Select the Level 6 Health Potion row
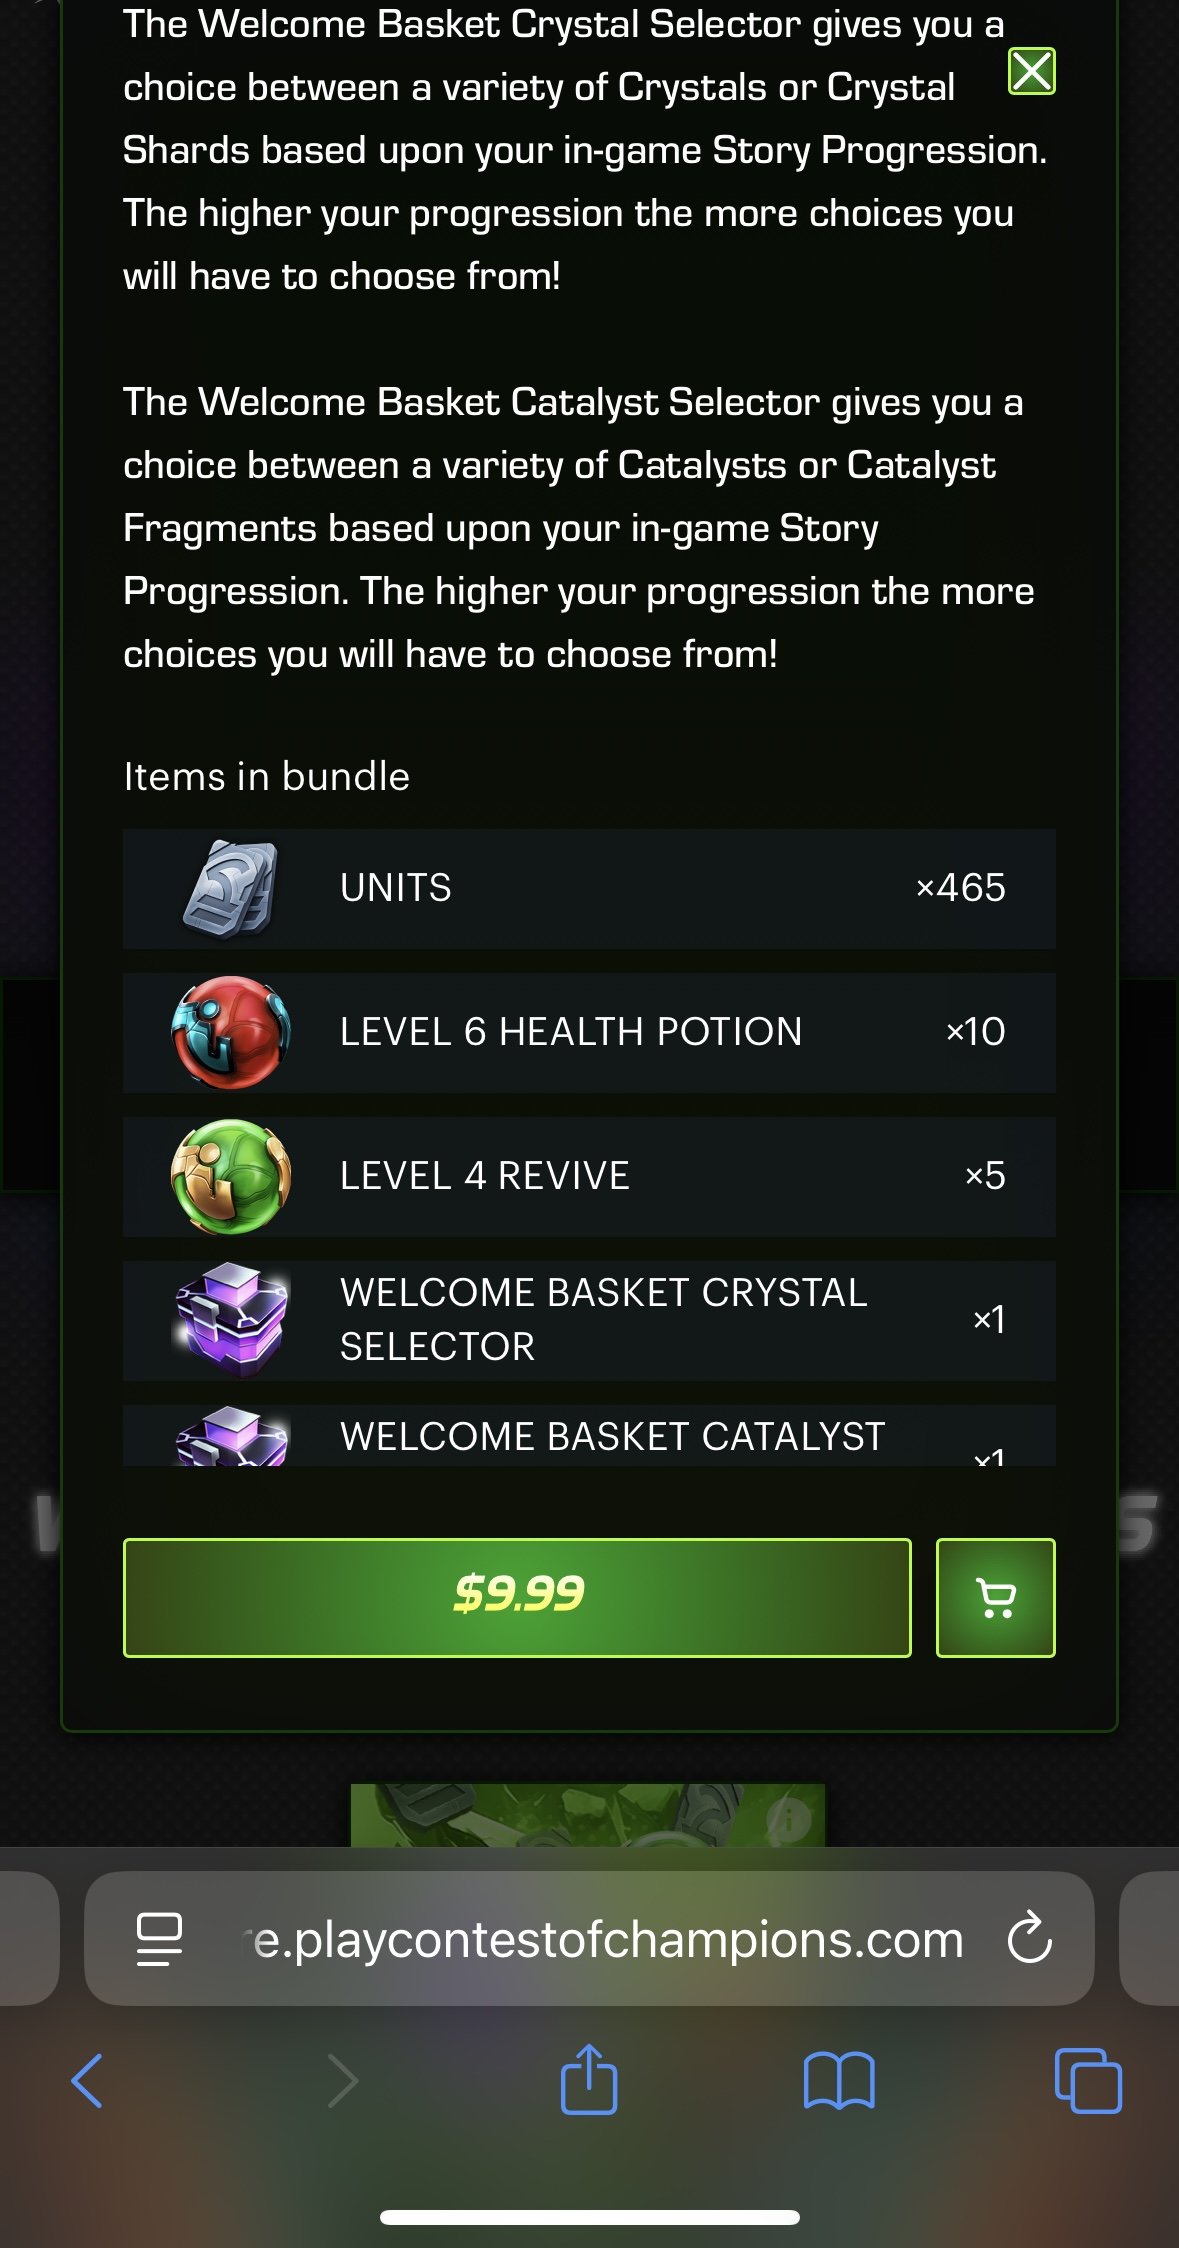Viewport: 1179px width, 2248px height. [589, 1032]
